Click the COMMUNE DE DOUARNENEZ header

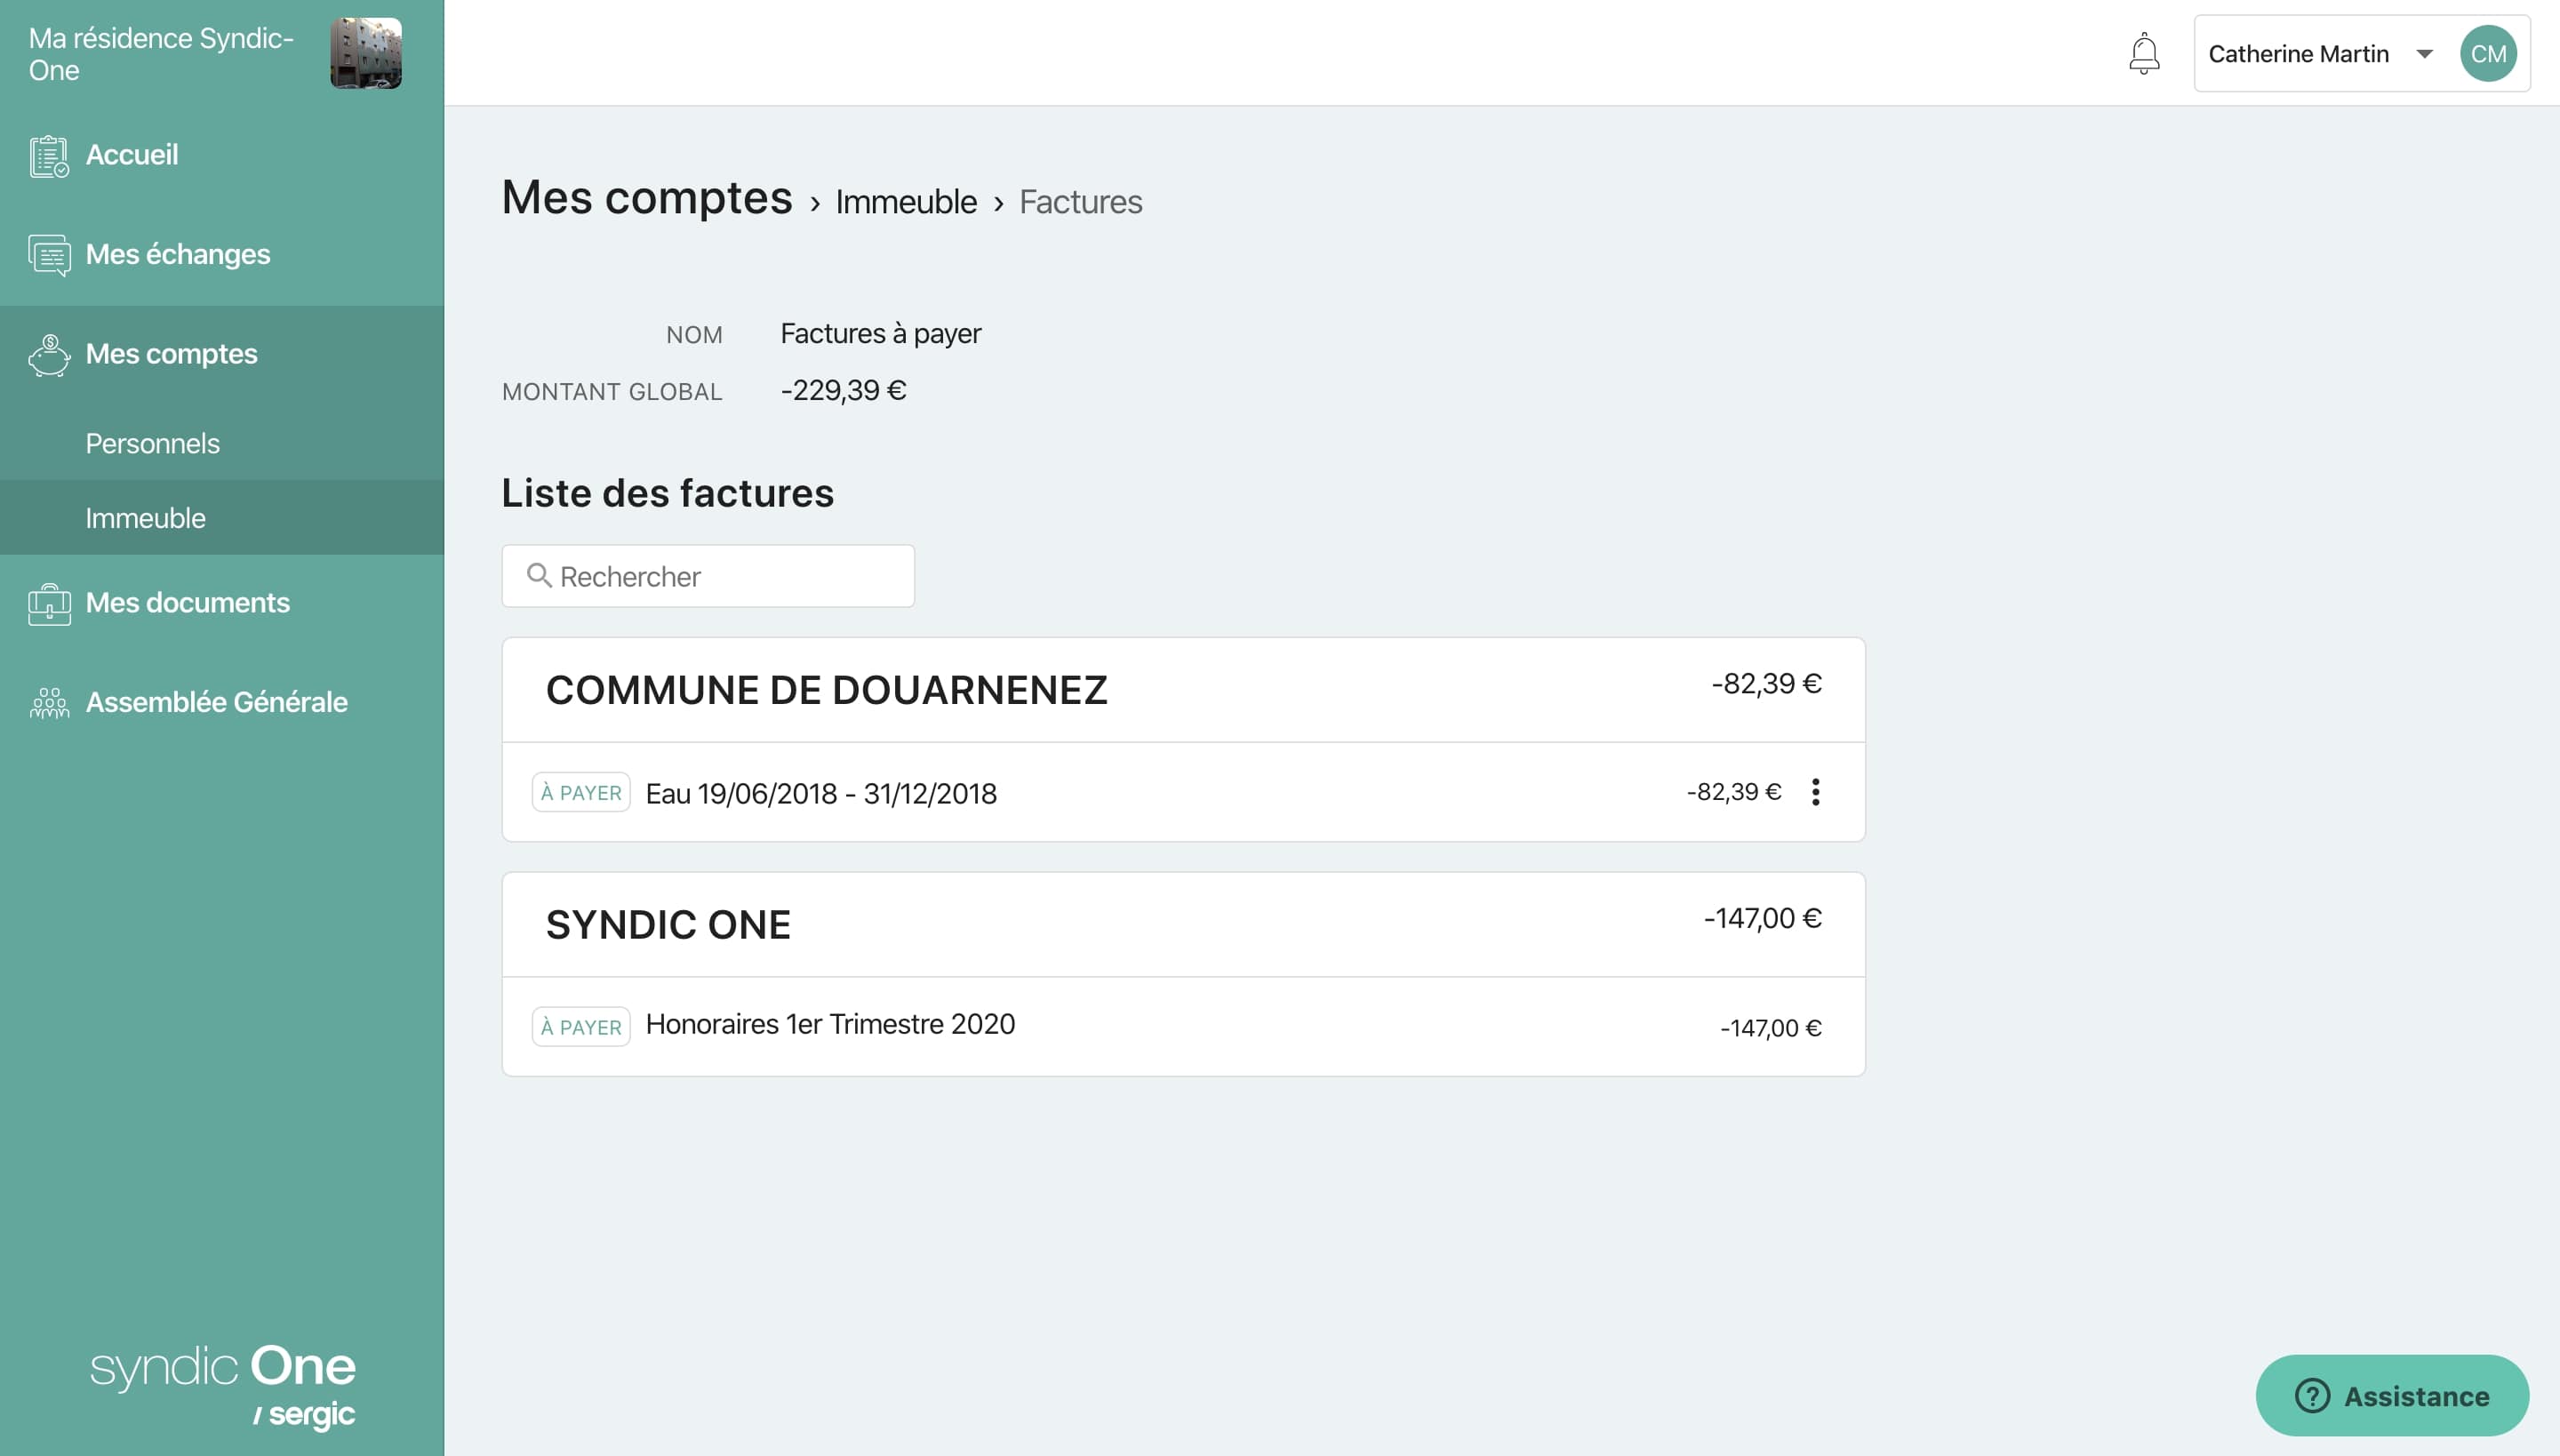pos(1183,690)
